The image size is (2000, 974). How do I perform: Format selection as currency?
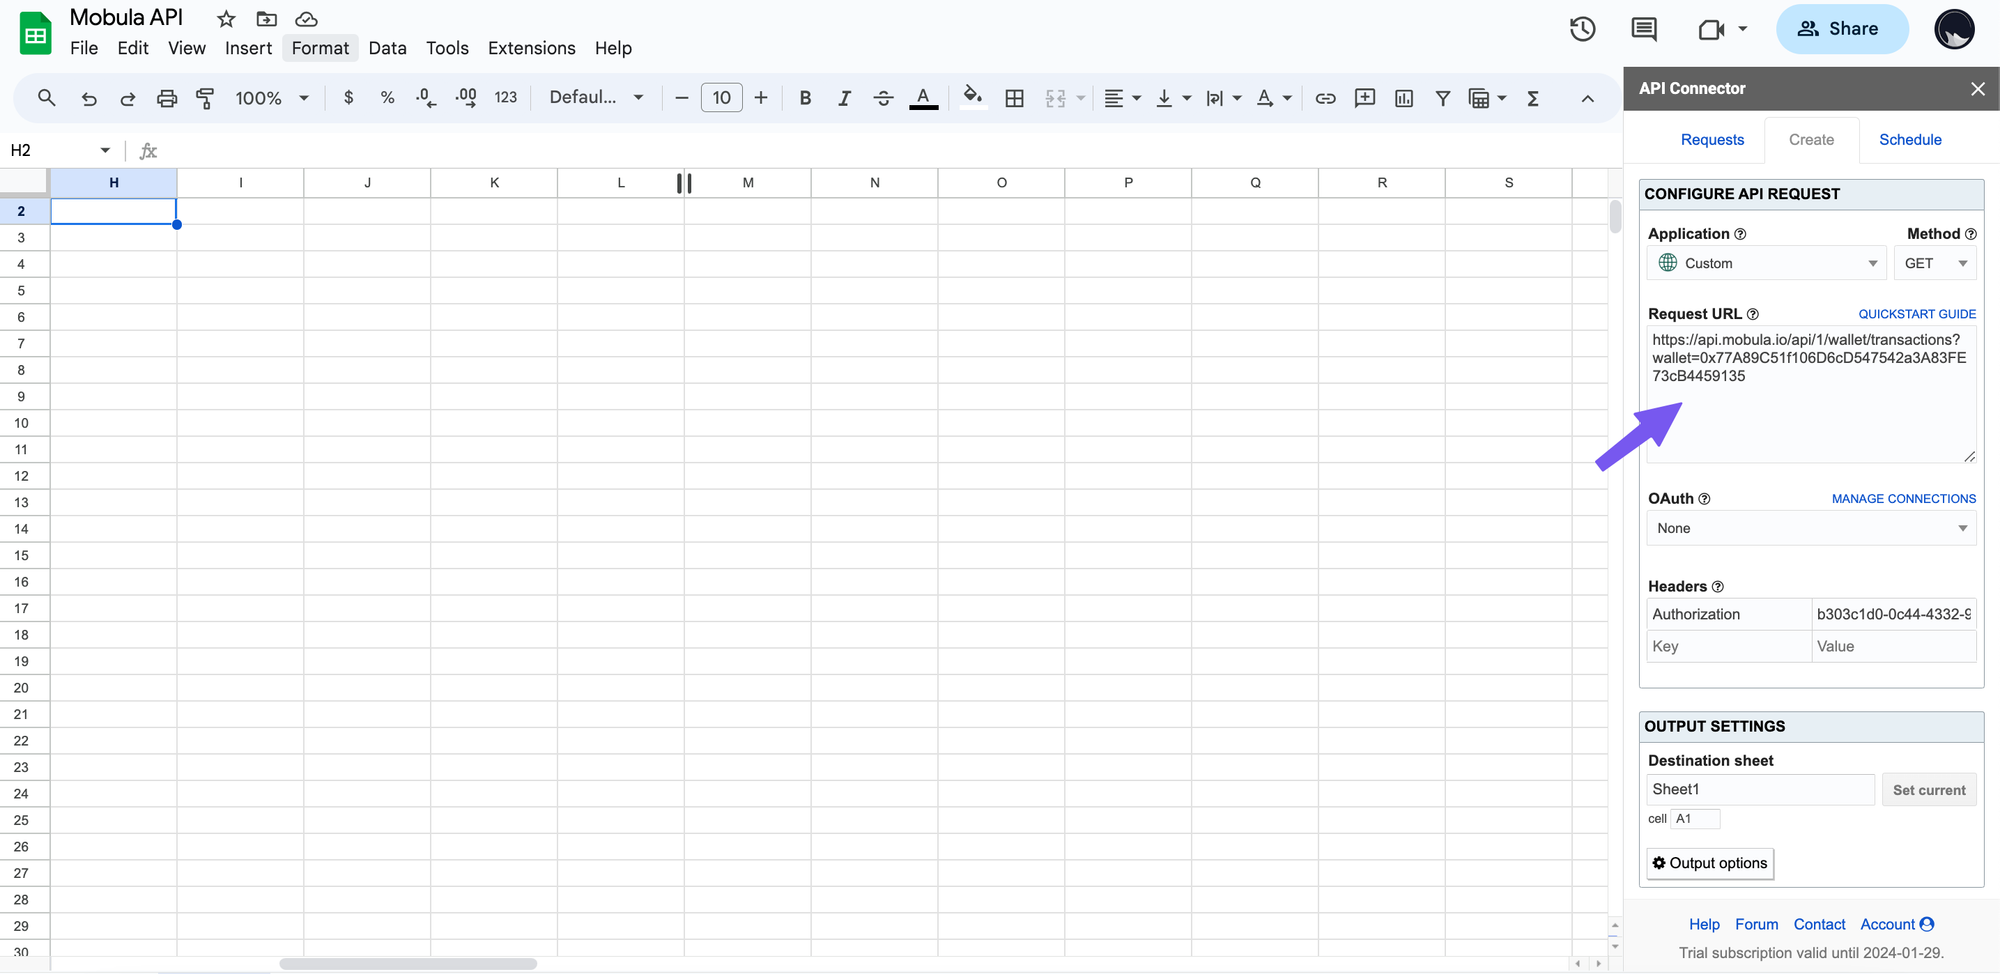point(348,98)
